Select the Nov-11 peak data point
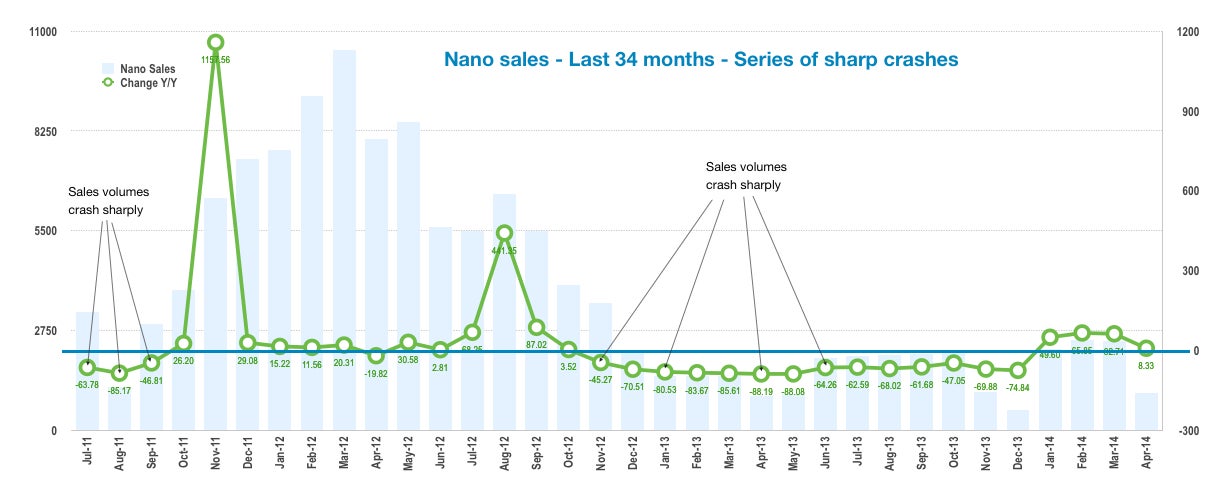 (216, 42)
